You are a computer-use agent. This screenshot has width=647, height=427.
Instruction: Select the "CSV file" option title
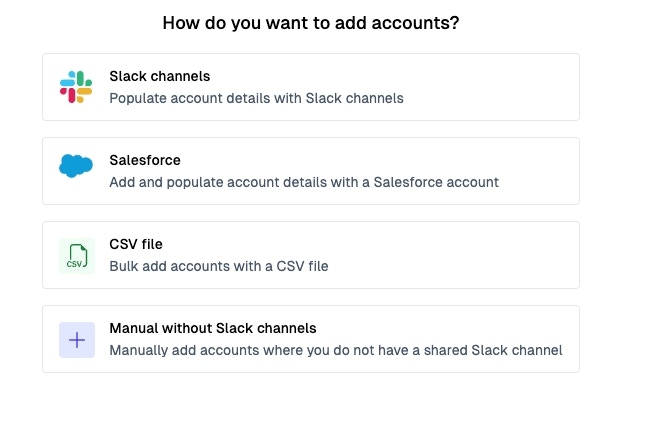point(135,244)
